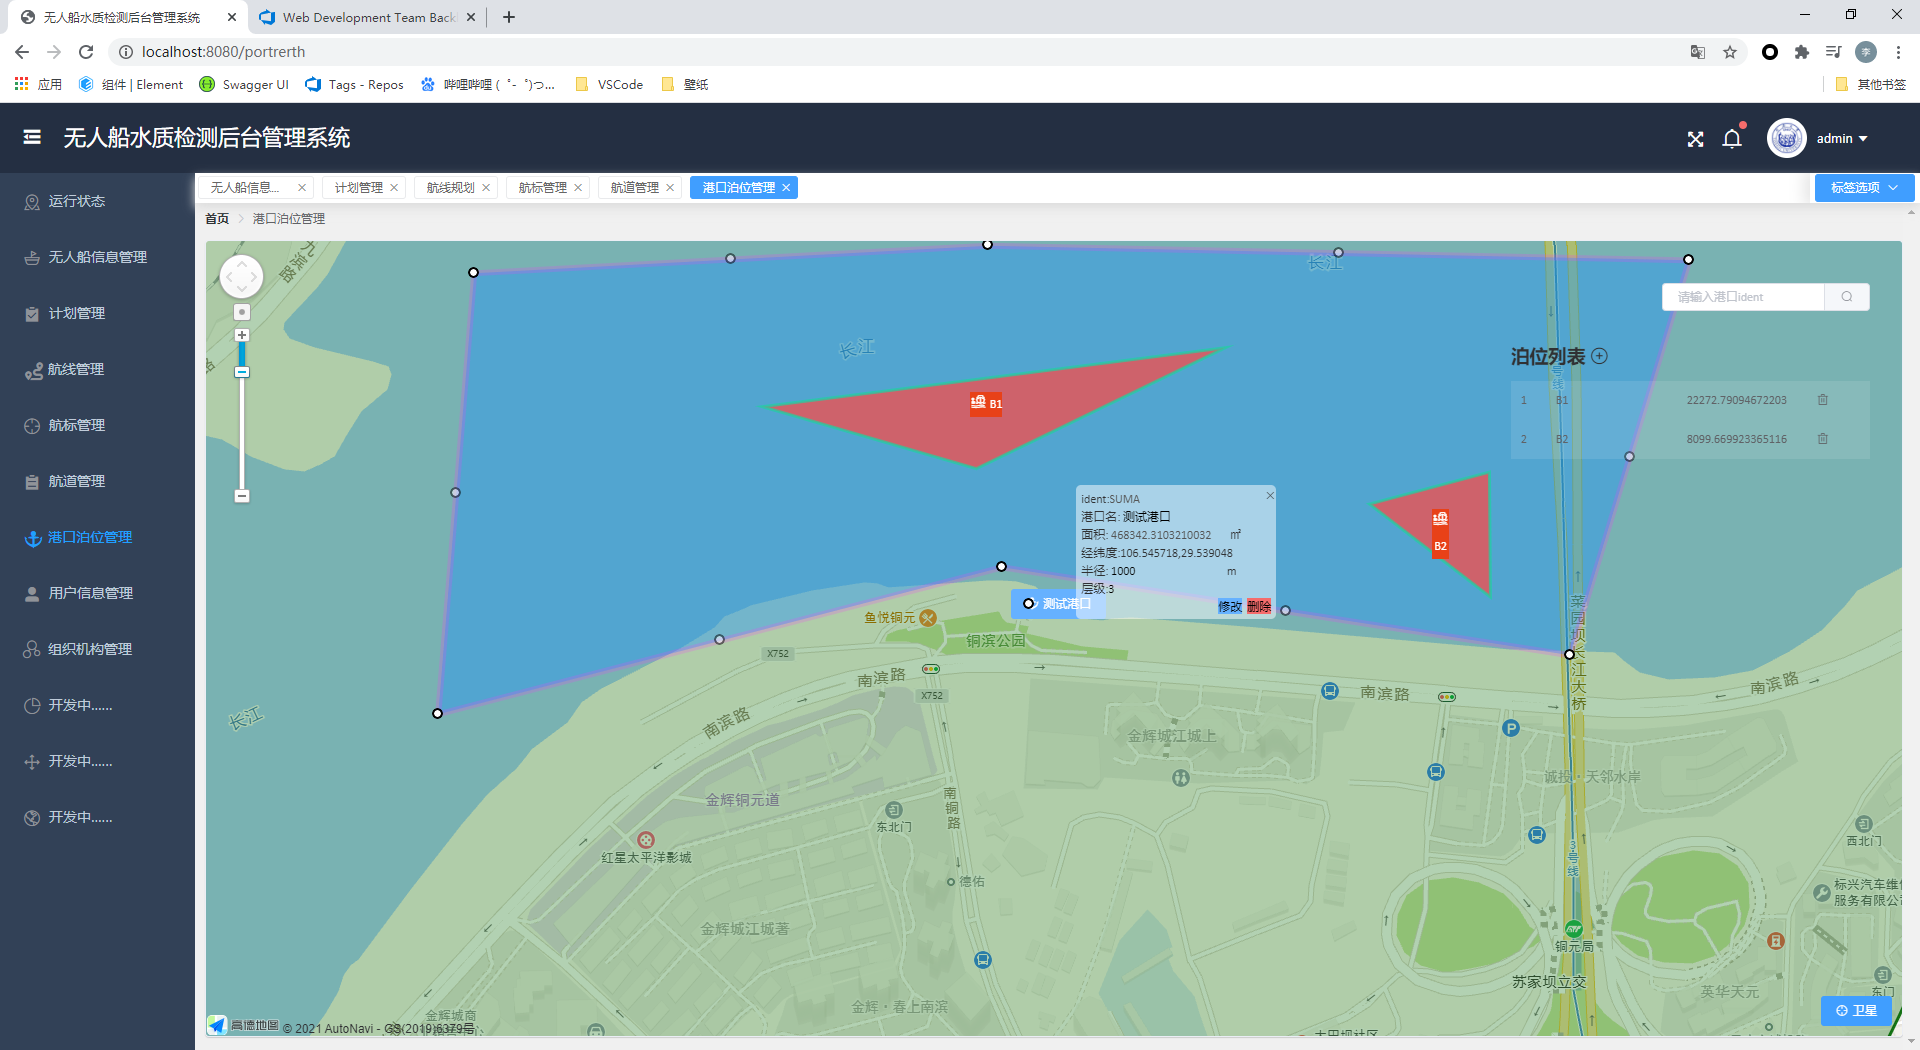Expand the 标签选项 dropdown

click(1864, 187)
